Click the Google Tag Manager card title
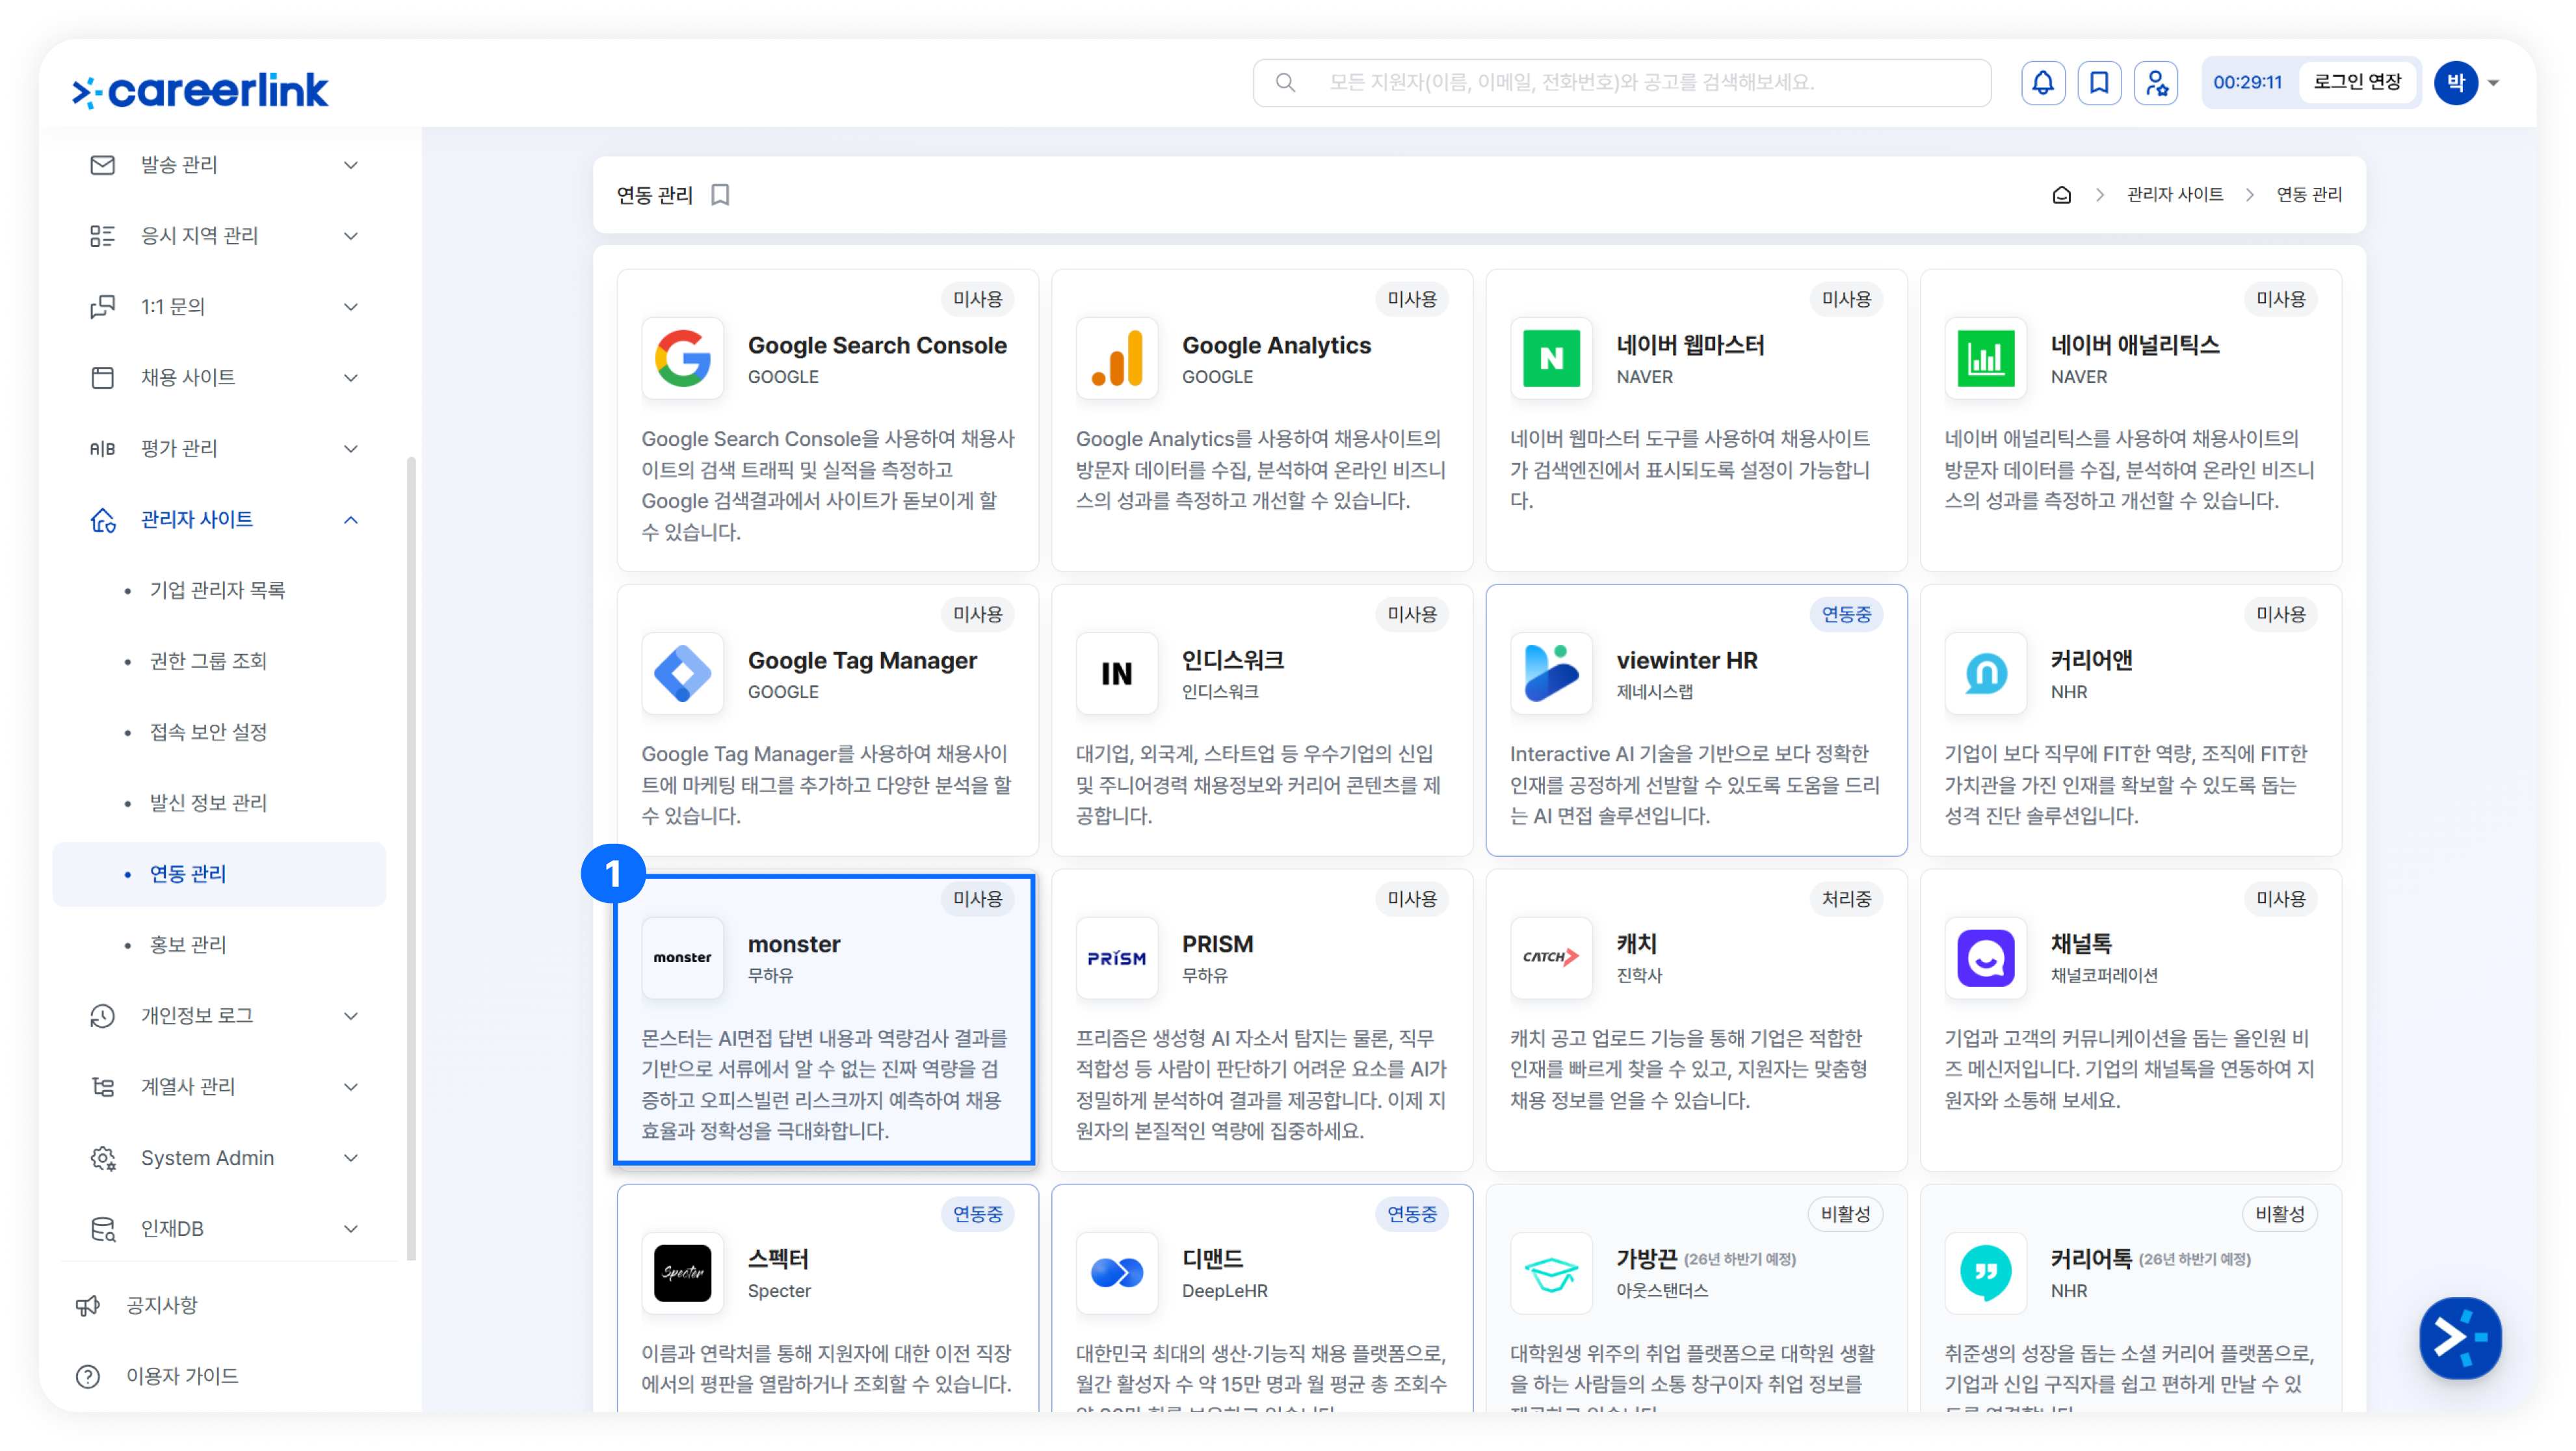Screen dimensions: 2576x1451 [x=862, y=660]
